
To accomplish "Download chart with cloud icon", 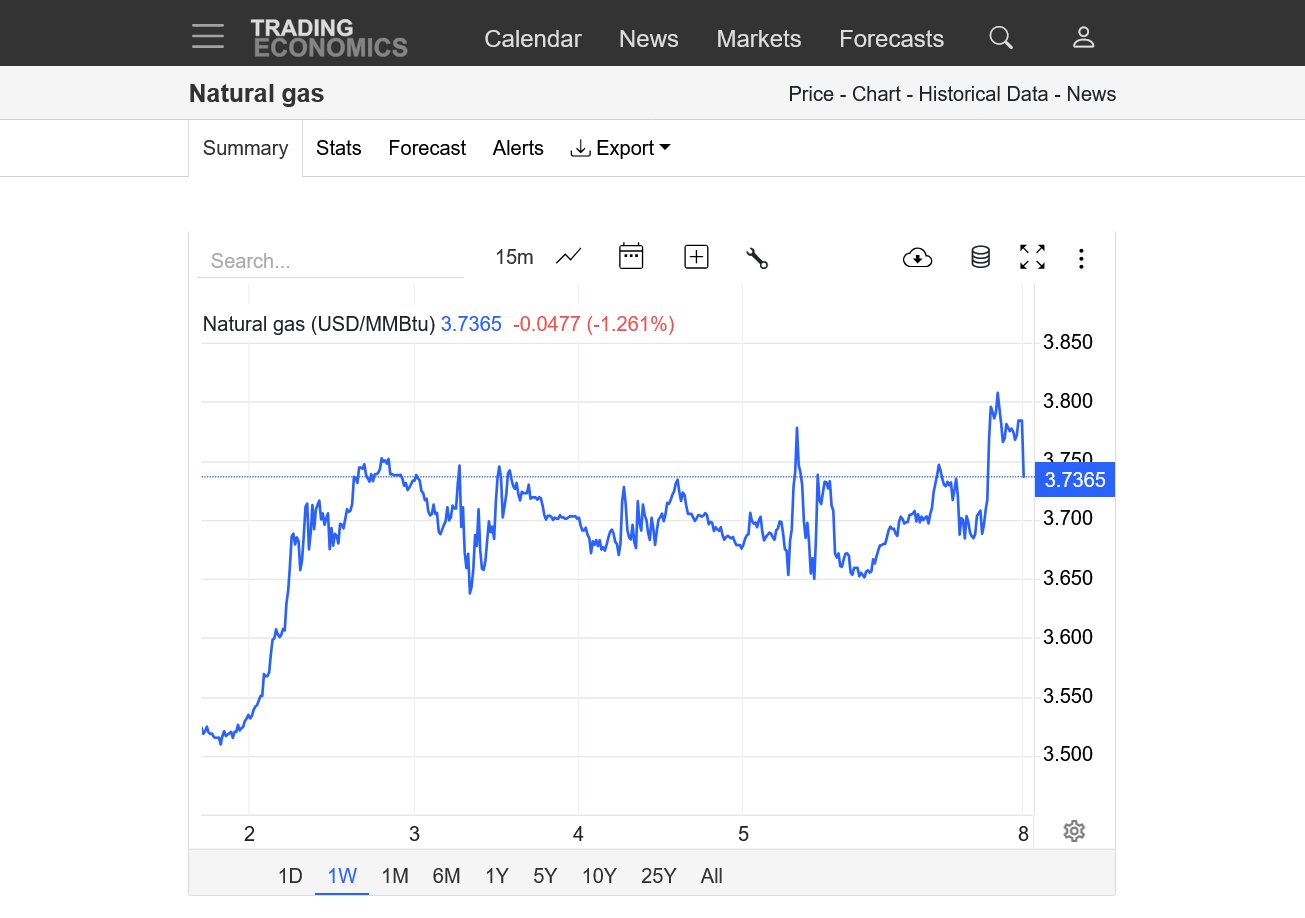I will [x=917, y=258].
